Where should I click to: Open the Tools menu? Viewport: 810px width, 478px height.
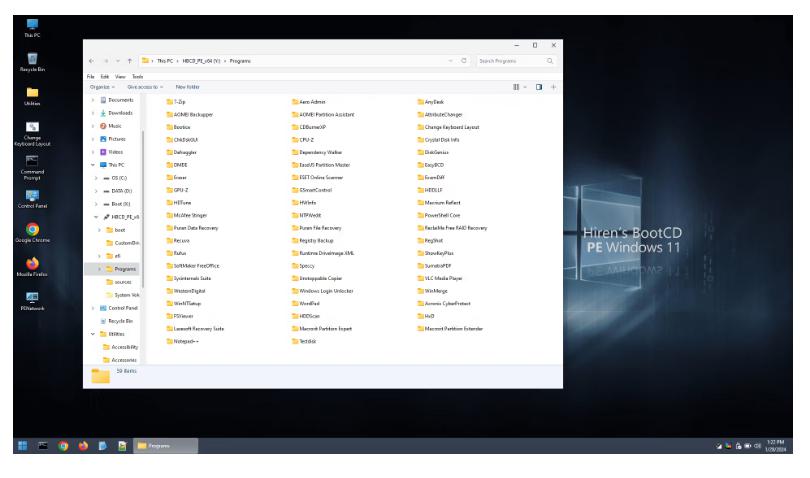pyautogui.click(x=137, y=76)
